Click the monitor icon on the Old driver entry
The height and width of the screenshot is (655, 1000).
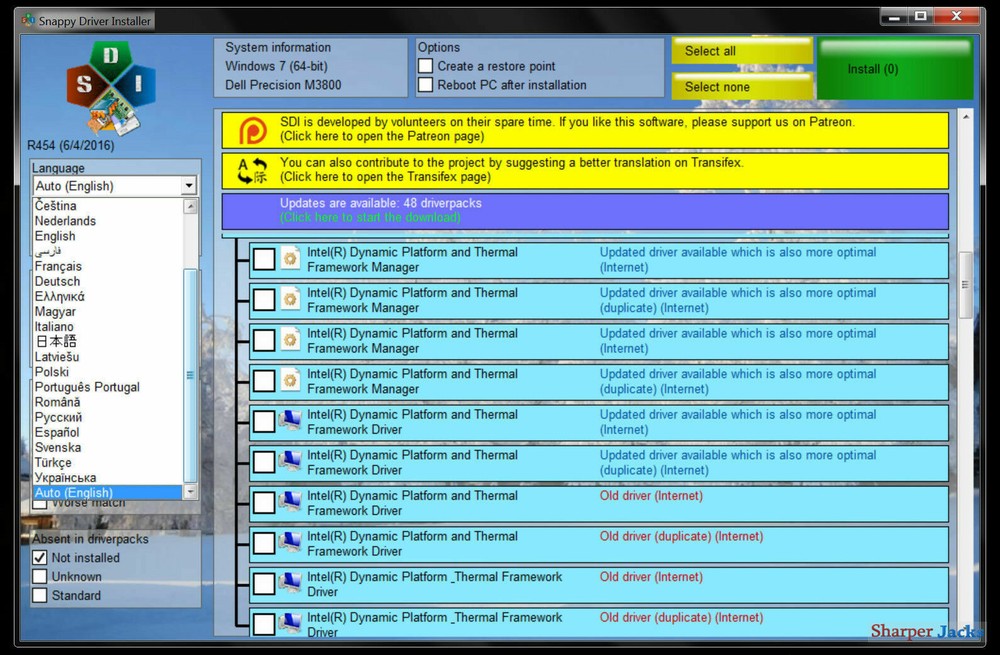tap(288, 502)
